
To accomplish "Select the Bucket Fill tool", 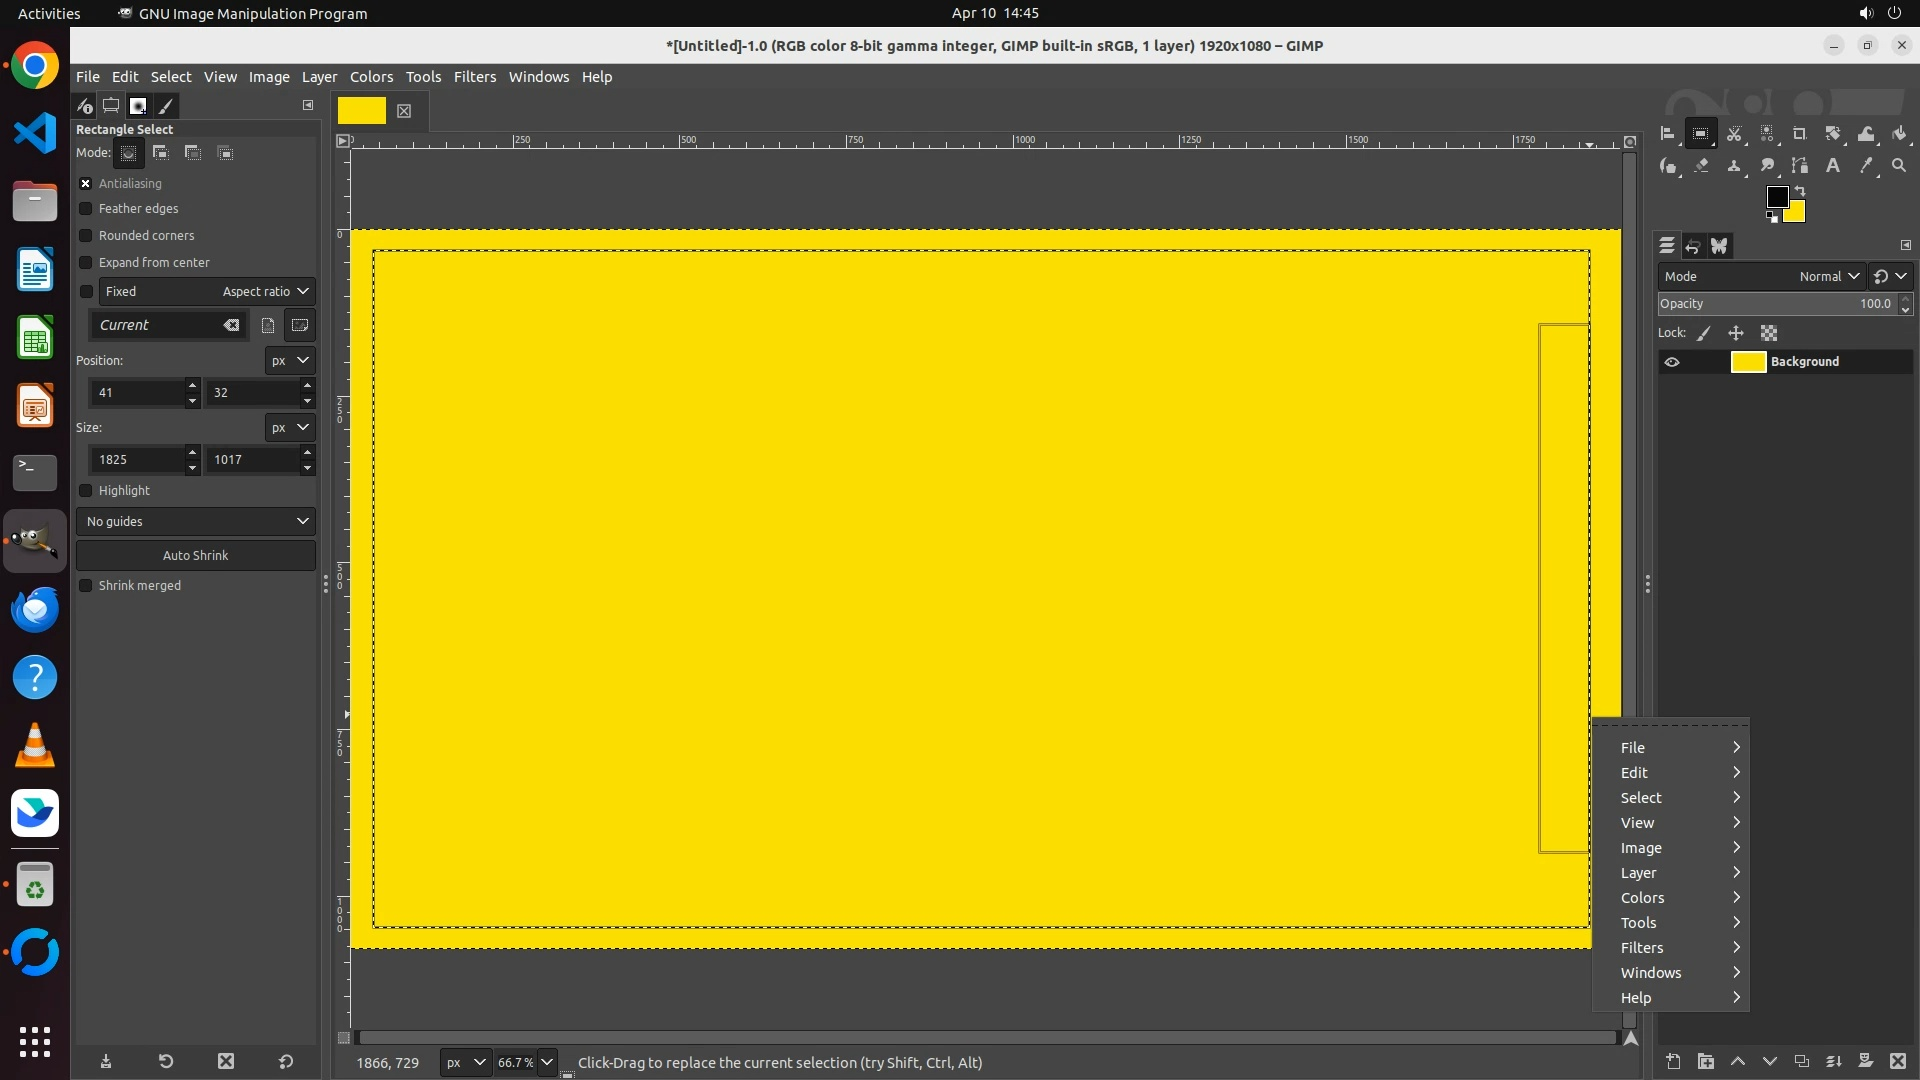I will tap(1899, 134).
